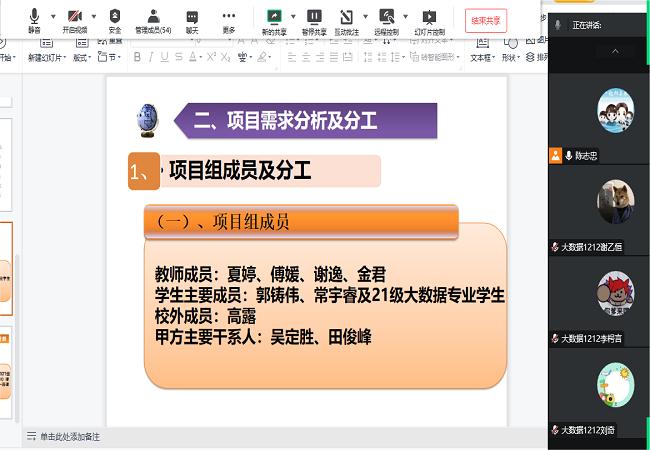Open the 安全 security shield icon
Image resolution: width=650 pixels, height=450 pixels.
click(x=115, y=19)
